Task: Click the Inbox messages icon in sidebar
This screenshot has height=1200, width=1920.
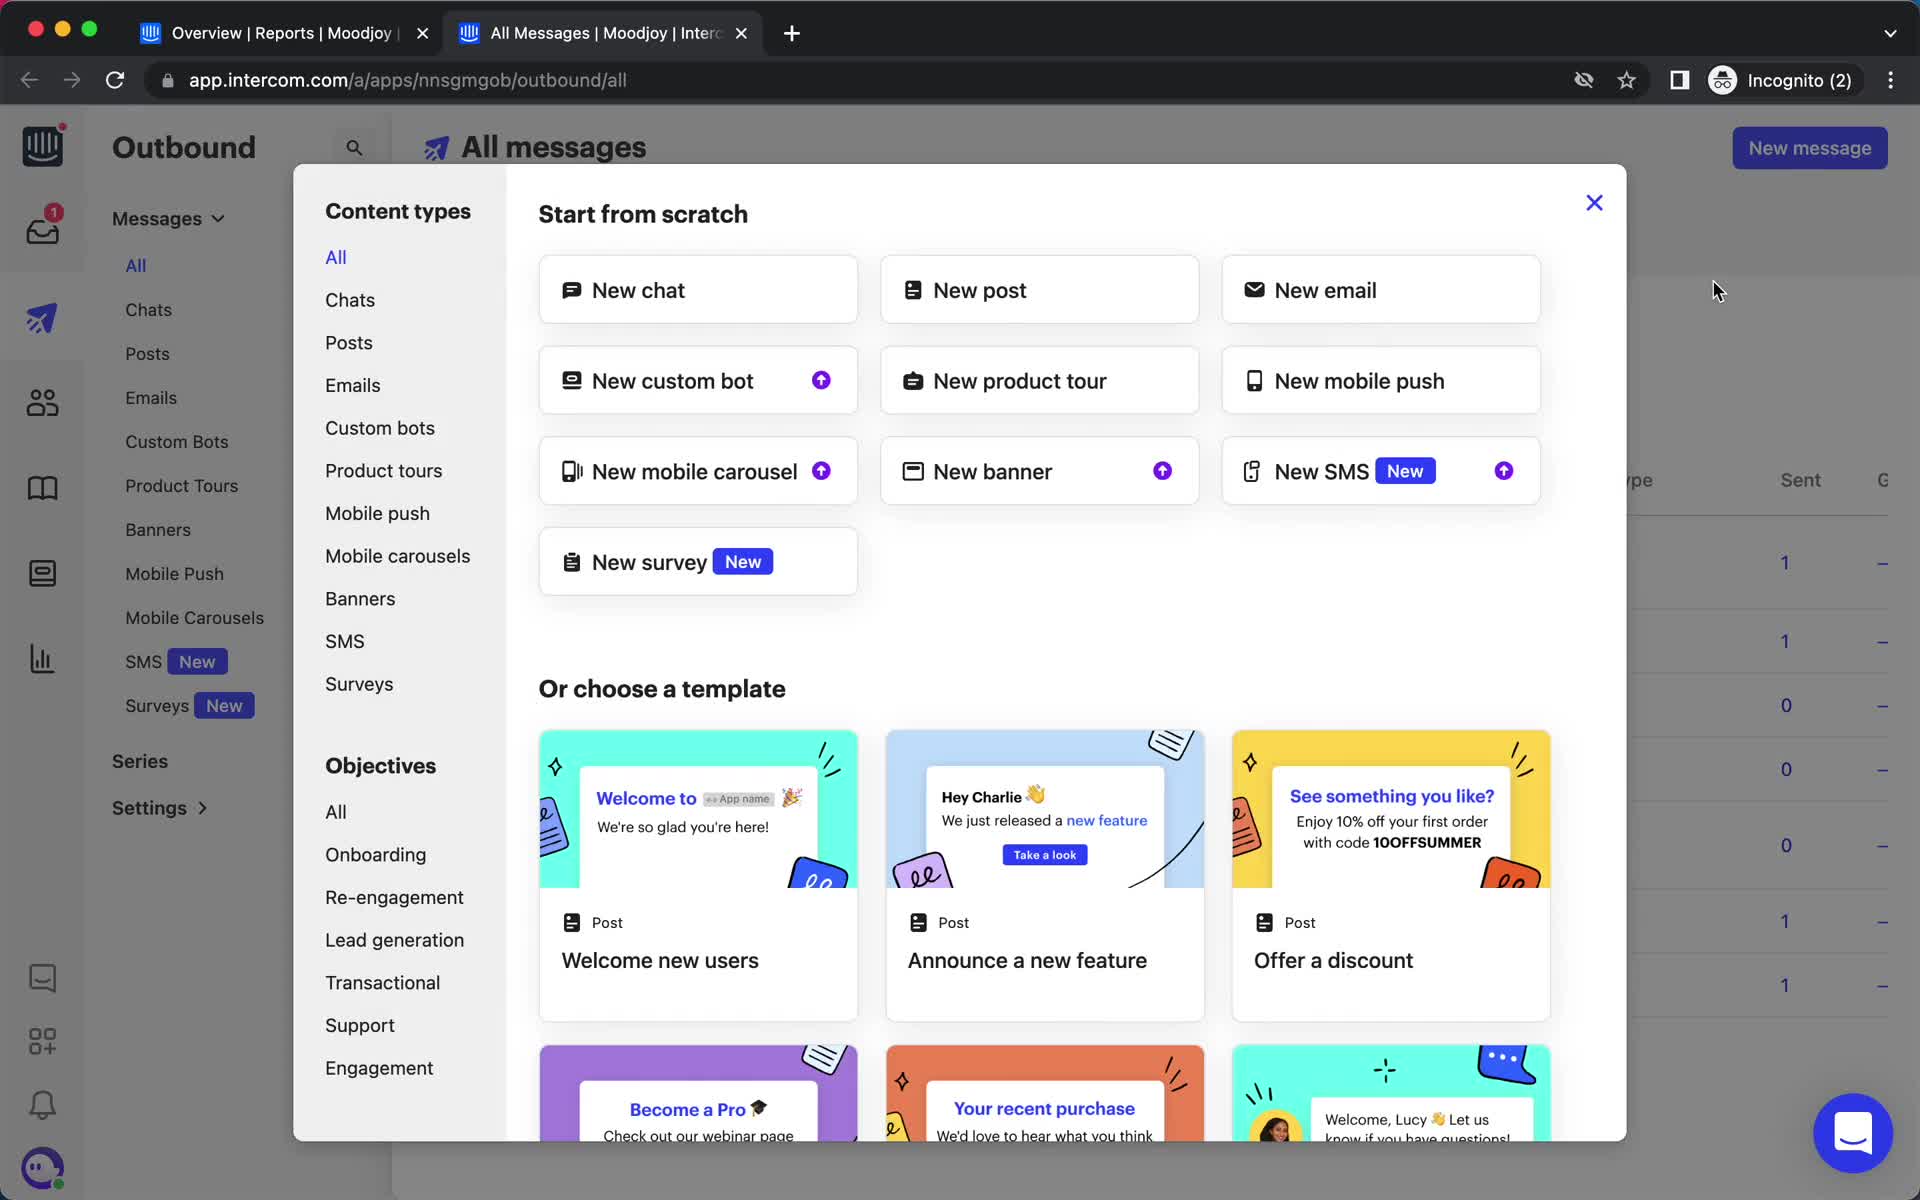Action: pos(40,231)
